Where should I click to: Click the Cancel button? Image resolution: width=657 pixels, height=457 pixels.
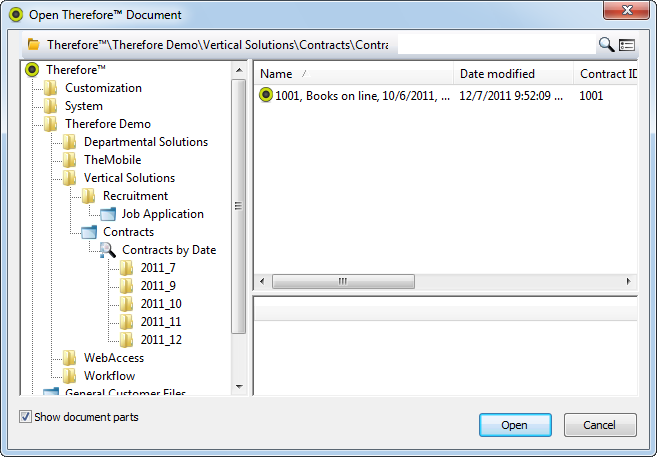pyautogui.click(x=600, y=425)
